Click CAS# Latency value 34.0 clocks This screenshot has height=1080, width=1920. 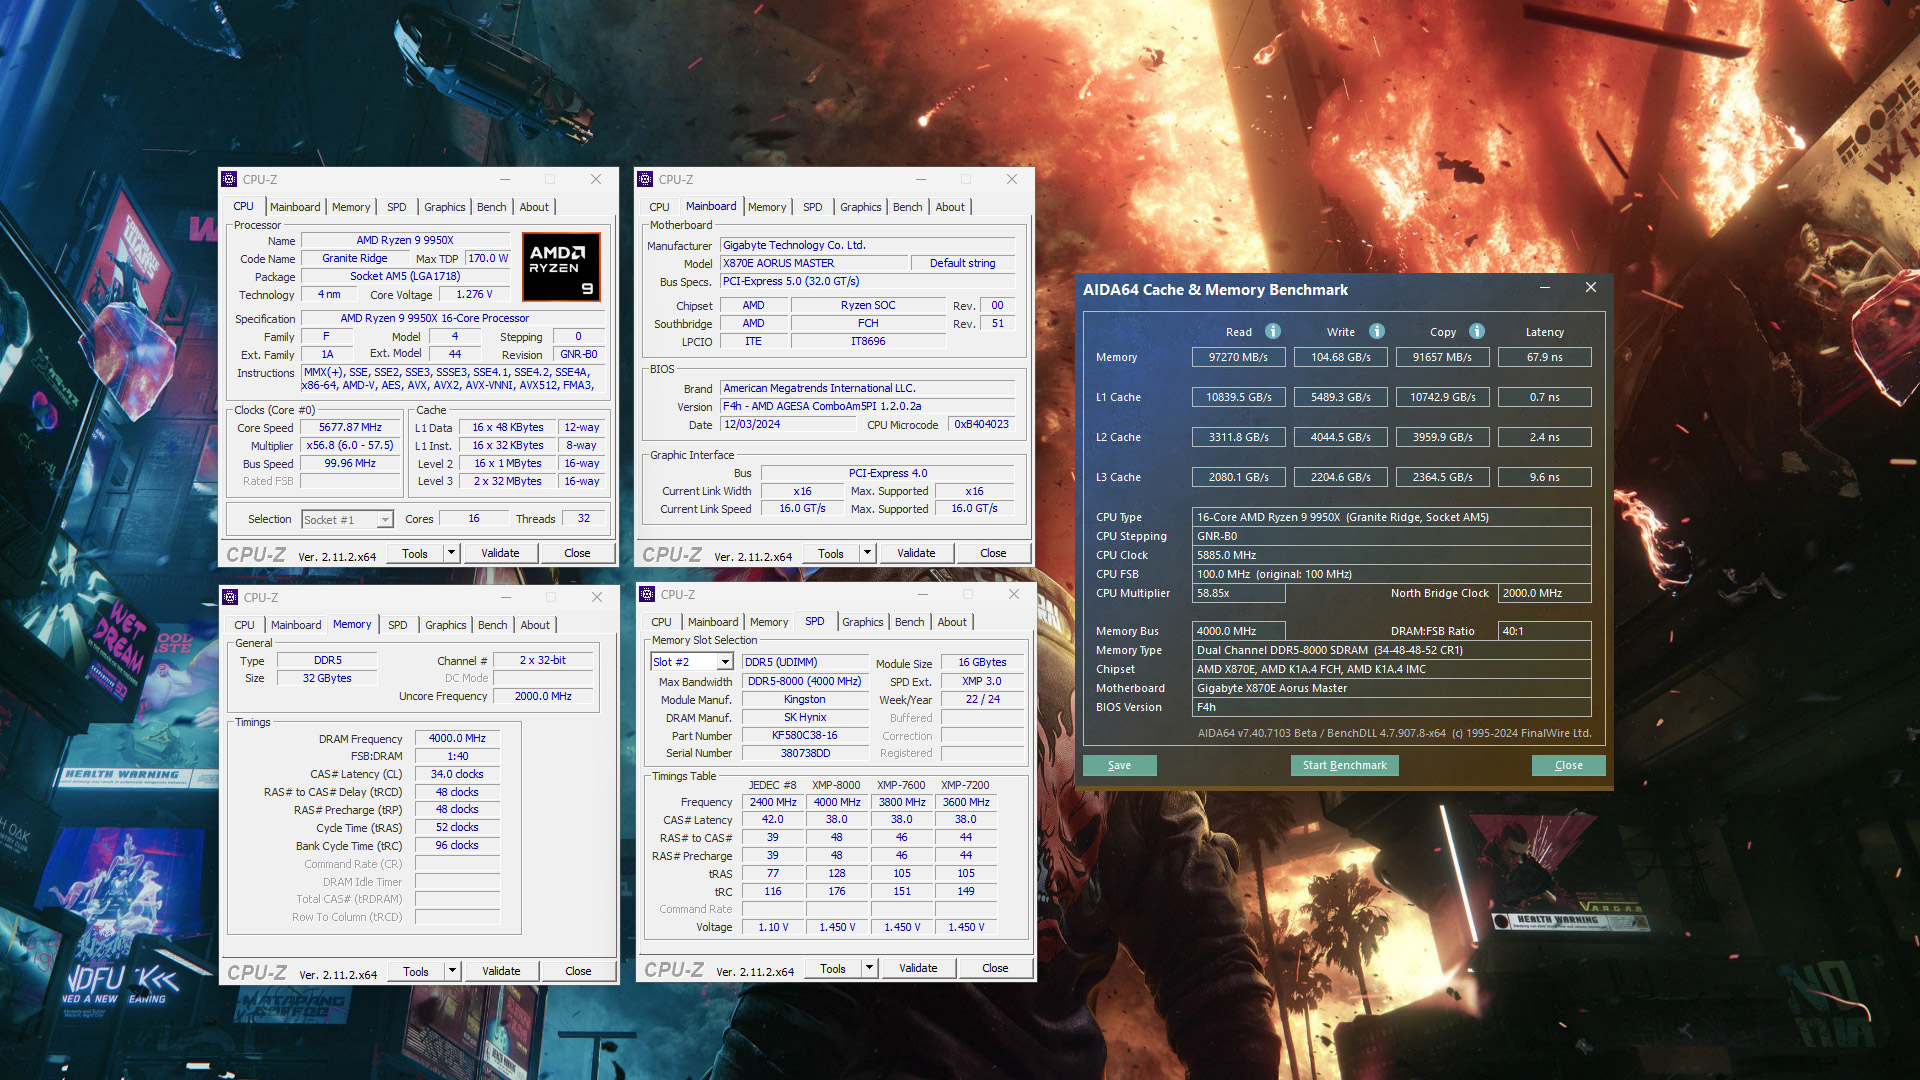[x=457, y=774]
